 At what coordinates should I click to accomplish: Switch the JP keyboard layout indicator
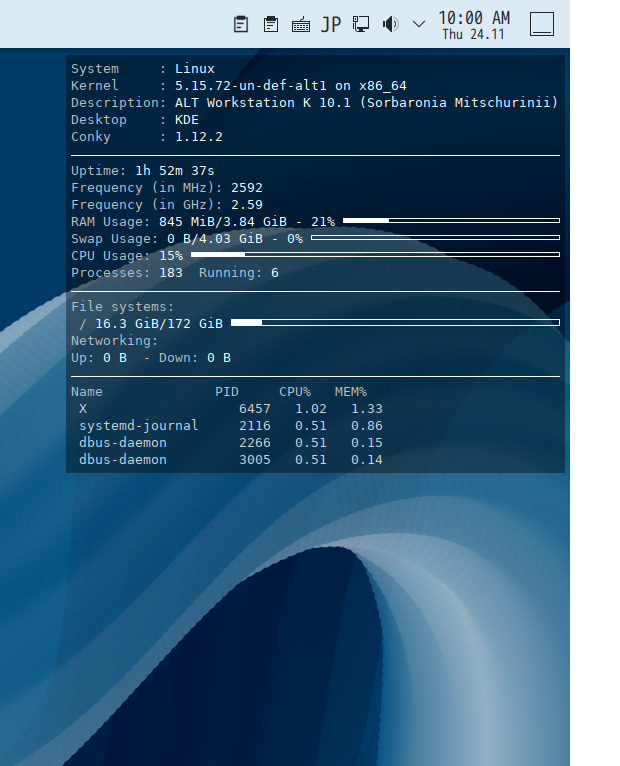tap(331, 24)
